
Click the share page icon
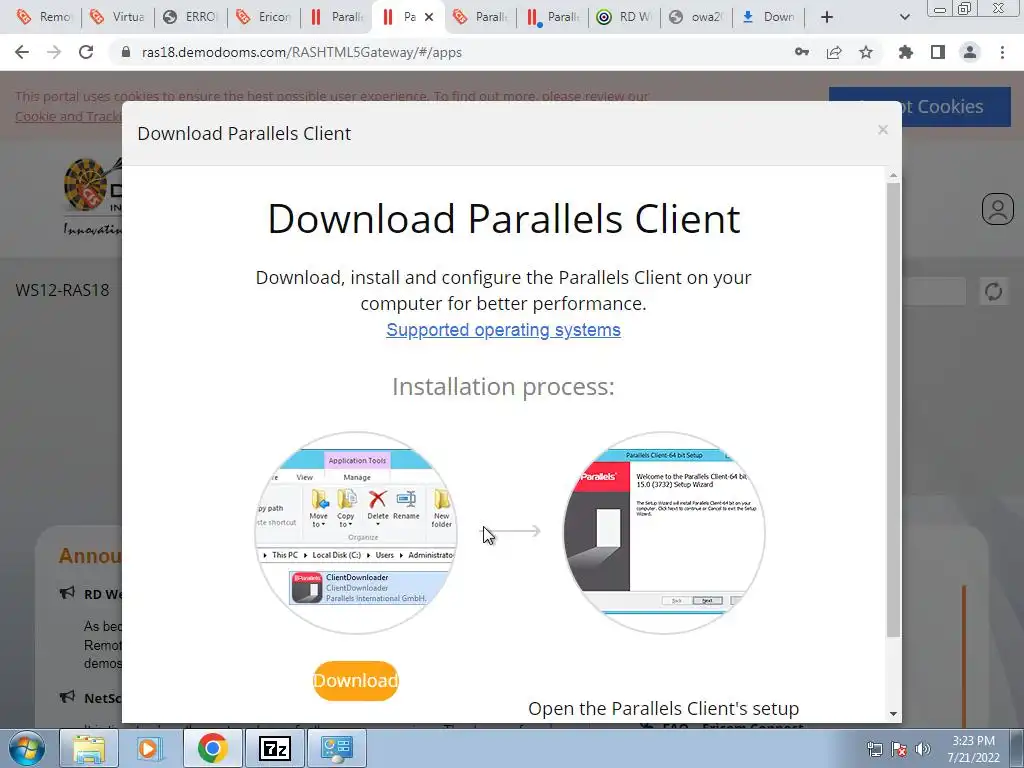(834, 52)
